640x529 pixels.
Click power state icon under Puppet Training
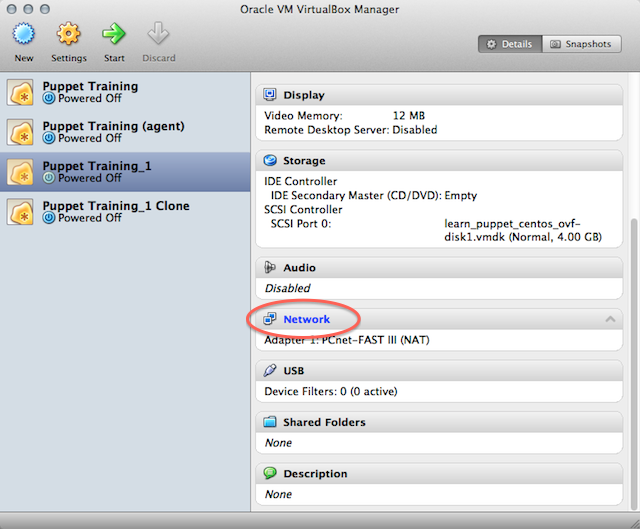point(49,98)
